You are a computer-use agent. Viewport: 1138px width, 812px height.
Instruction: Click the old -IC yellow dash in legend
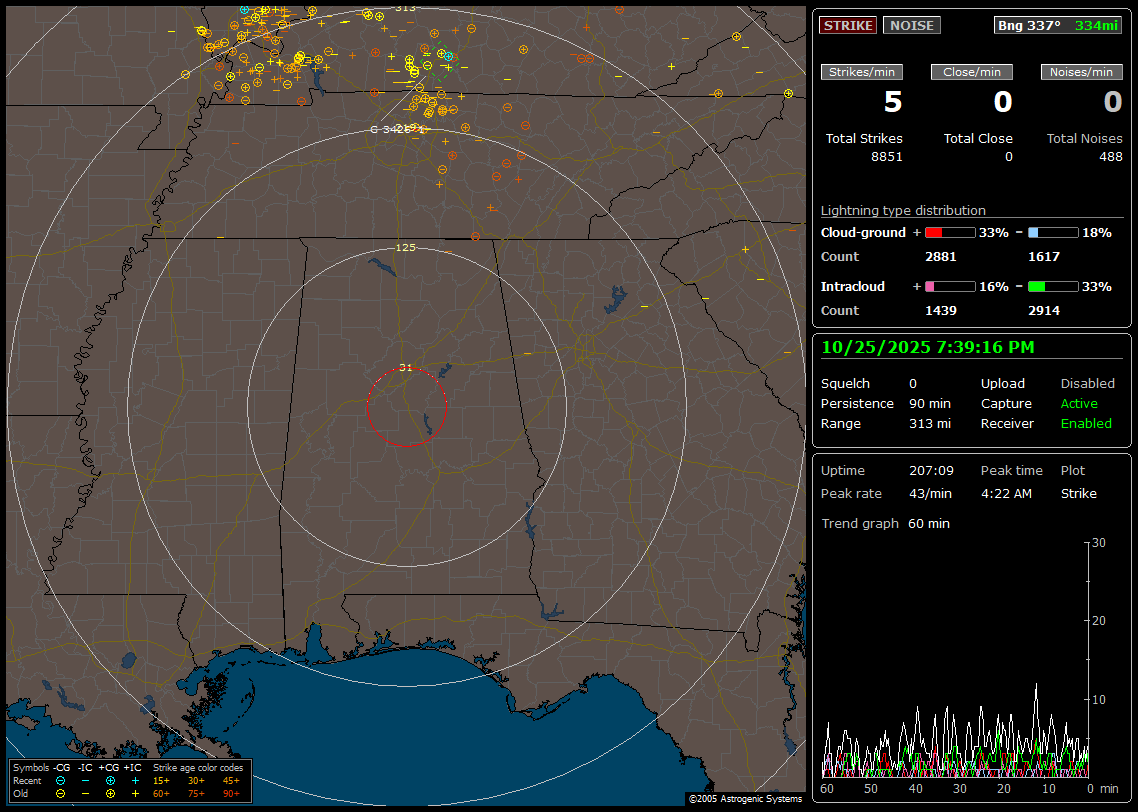point(86,793)
